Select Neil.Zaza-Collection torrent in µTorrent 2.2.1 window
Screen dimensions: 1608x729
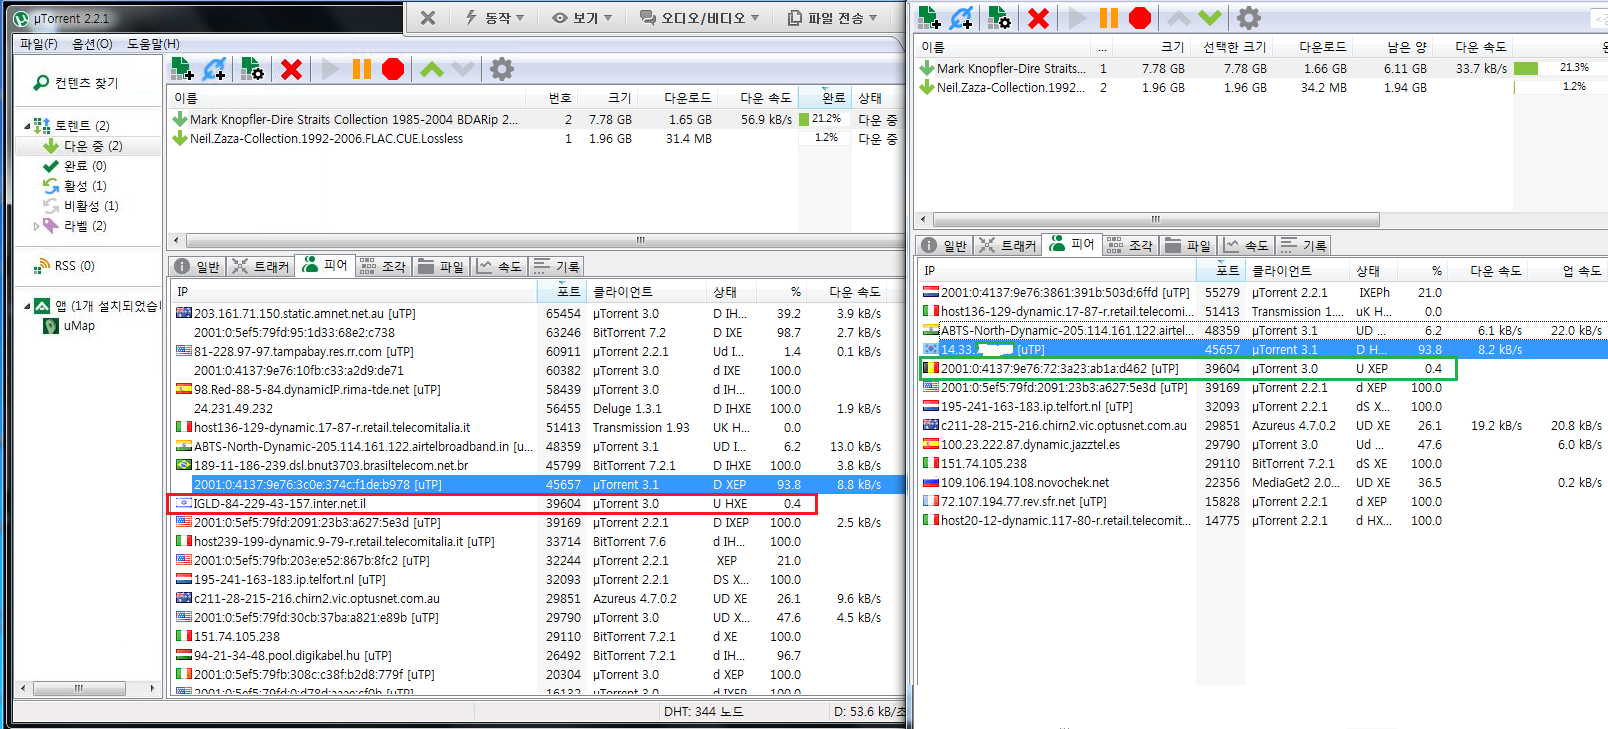click(x=535, y=139)
